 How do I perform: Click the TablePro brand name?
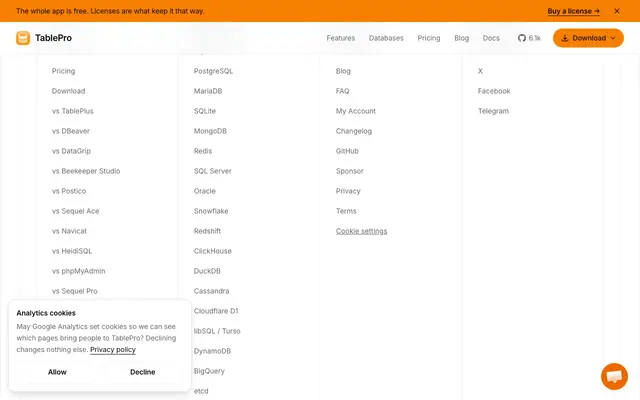53,38
